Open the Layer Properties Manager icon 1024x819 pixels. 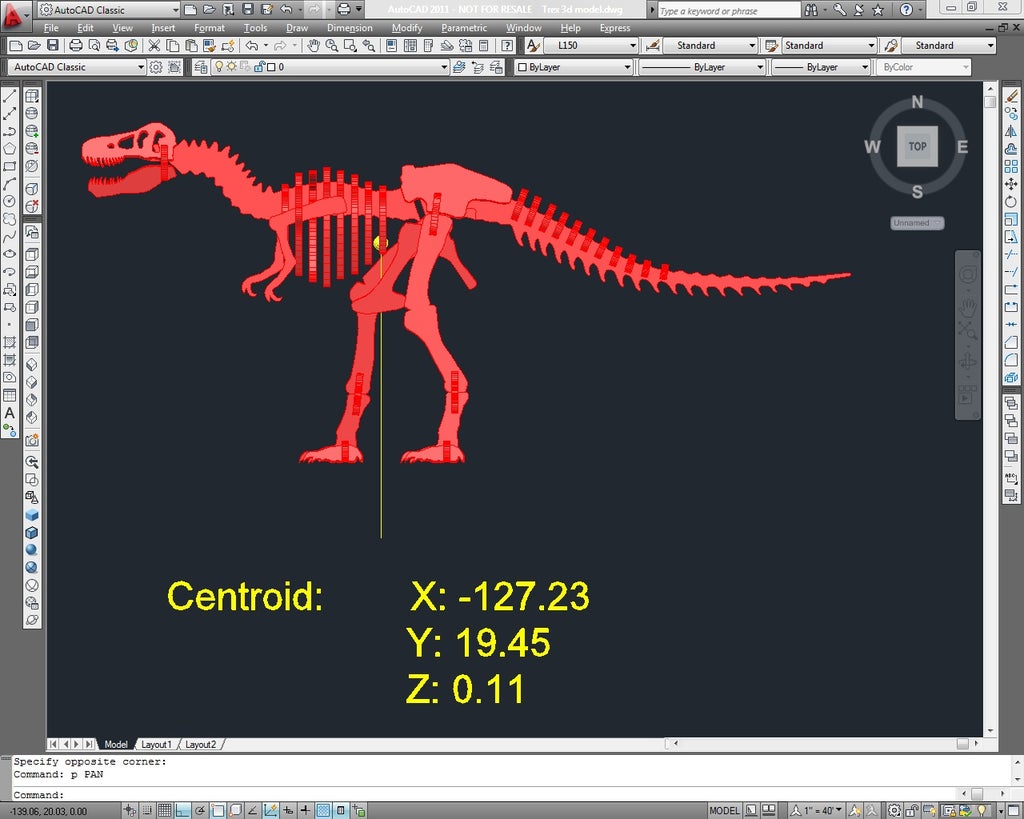[201, 67]
